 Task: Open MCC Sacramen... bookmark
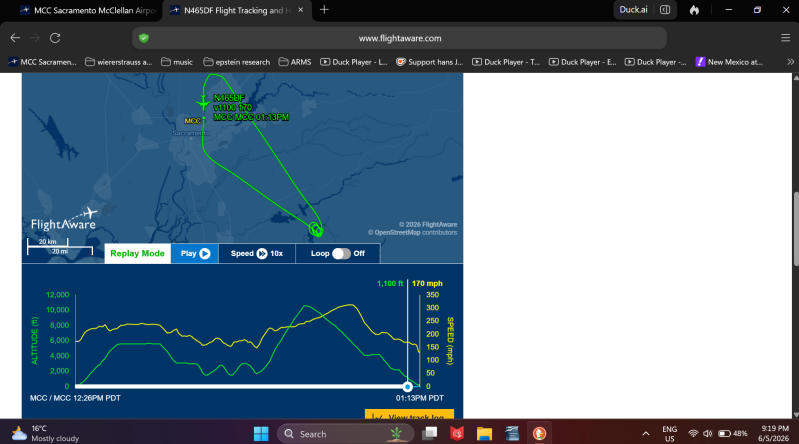pos(43,62)
